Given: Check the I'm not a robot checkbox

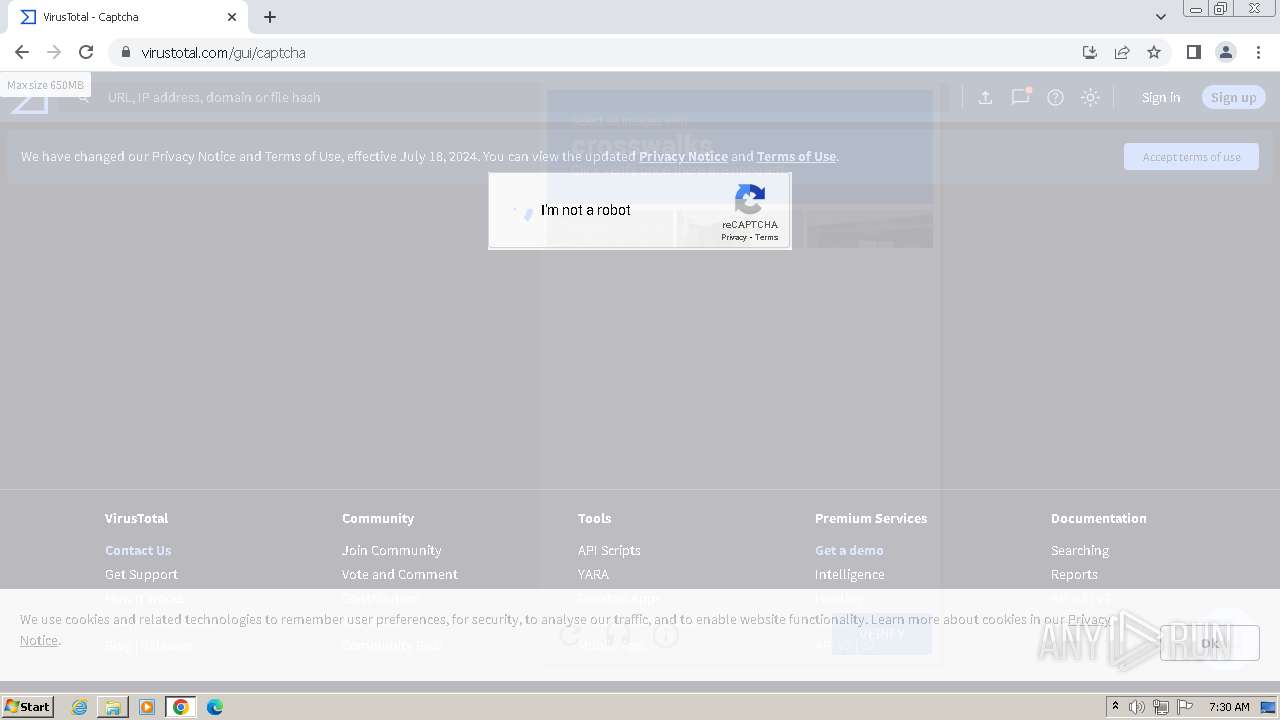Looking at the screenshot, I should [523, 211].
